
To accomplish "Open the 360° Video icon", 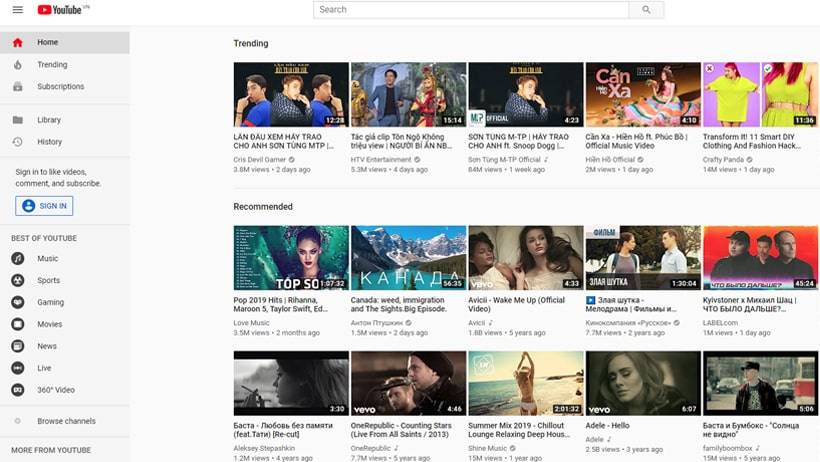I will click(17, 390).
